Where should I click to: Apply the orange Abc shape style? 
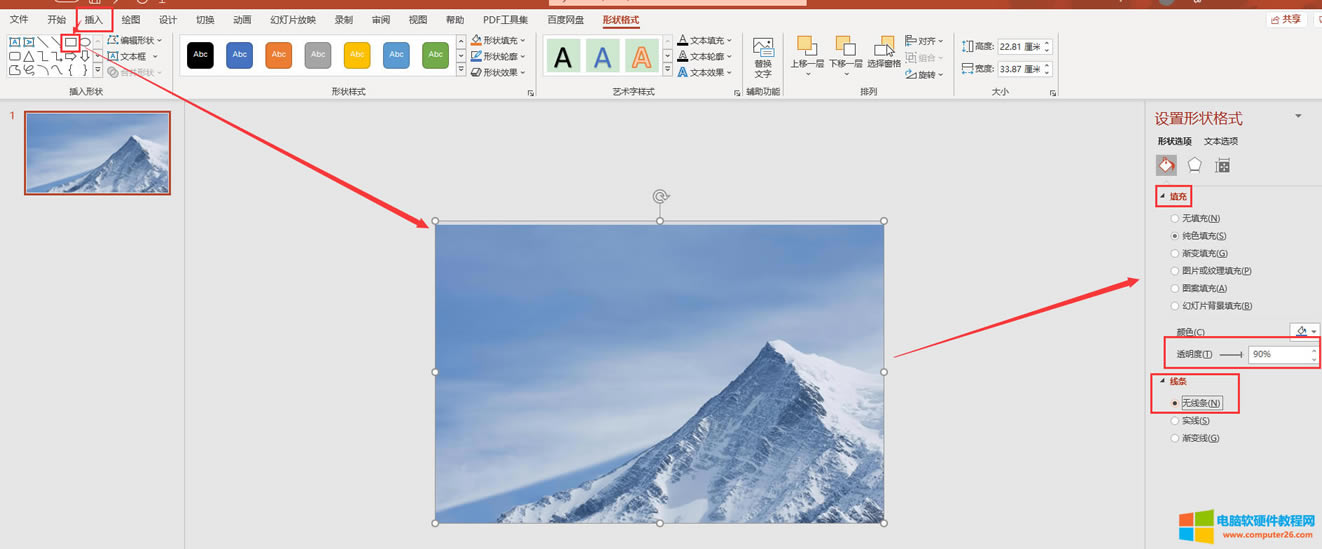pyautogui.click(x=279, y=55)
